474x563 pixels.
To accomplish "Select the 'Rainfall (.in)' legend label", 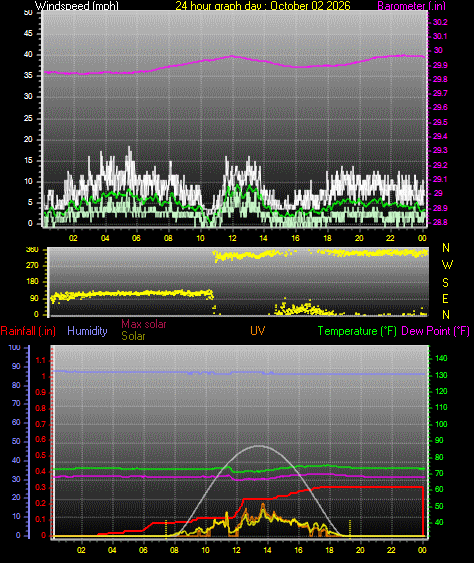I will (28, 331).
